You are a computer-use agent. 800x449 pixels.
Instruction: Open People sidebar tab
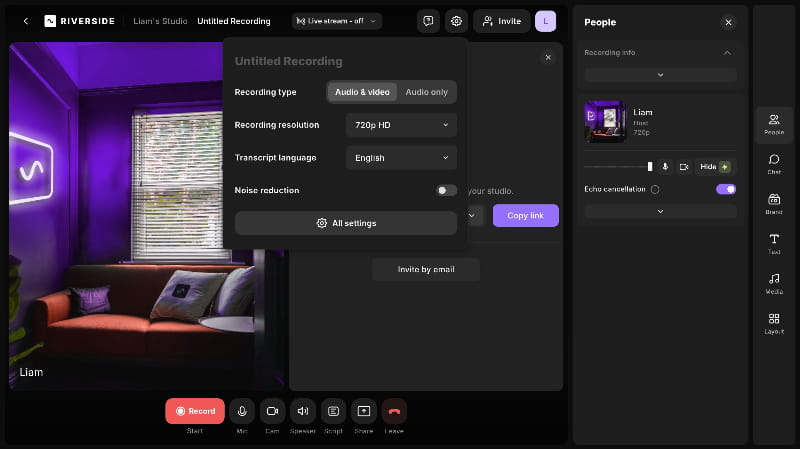774,124
